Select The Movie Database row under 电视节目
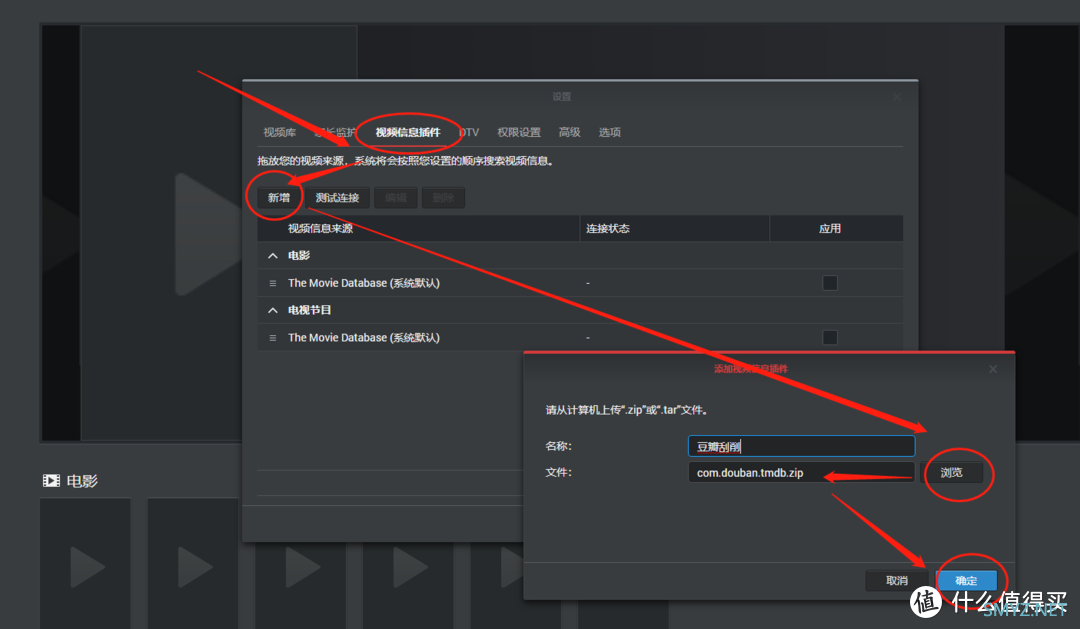Screen dimensions: 1080x629 (580, 338)
